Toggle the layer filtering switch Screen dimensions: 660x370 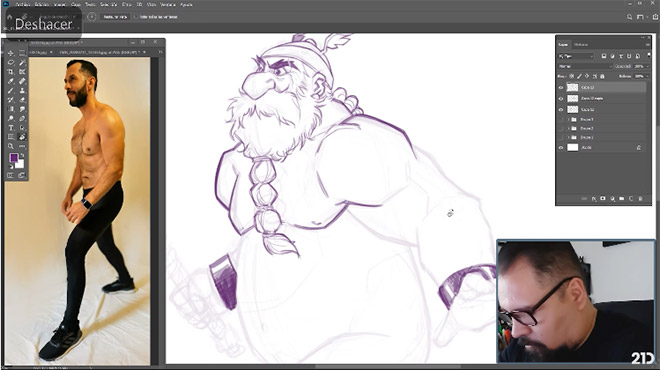click(x=649, y=56)
